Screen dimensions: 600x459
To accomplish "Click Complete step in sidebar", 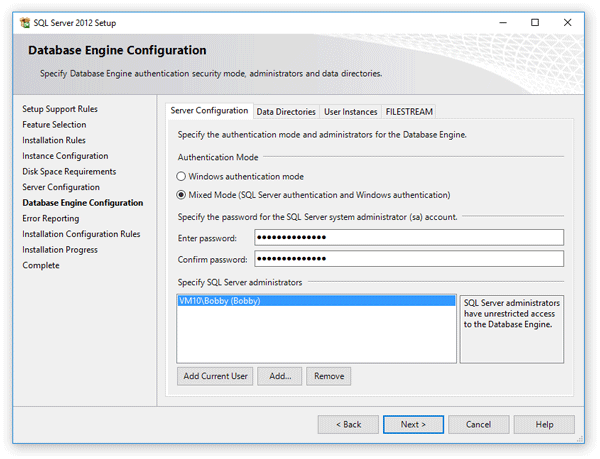I will click(x=41, y=265).
